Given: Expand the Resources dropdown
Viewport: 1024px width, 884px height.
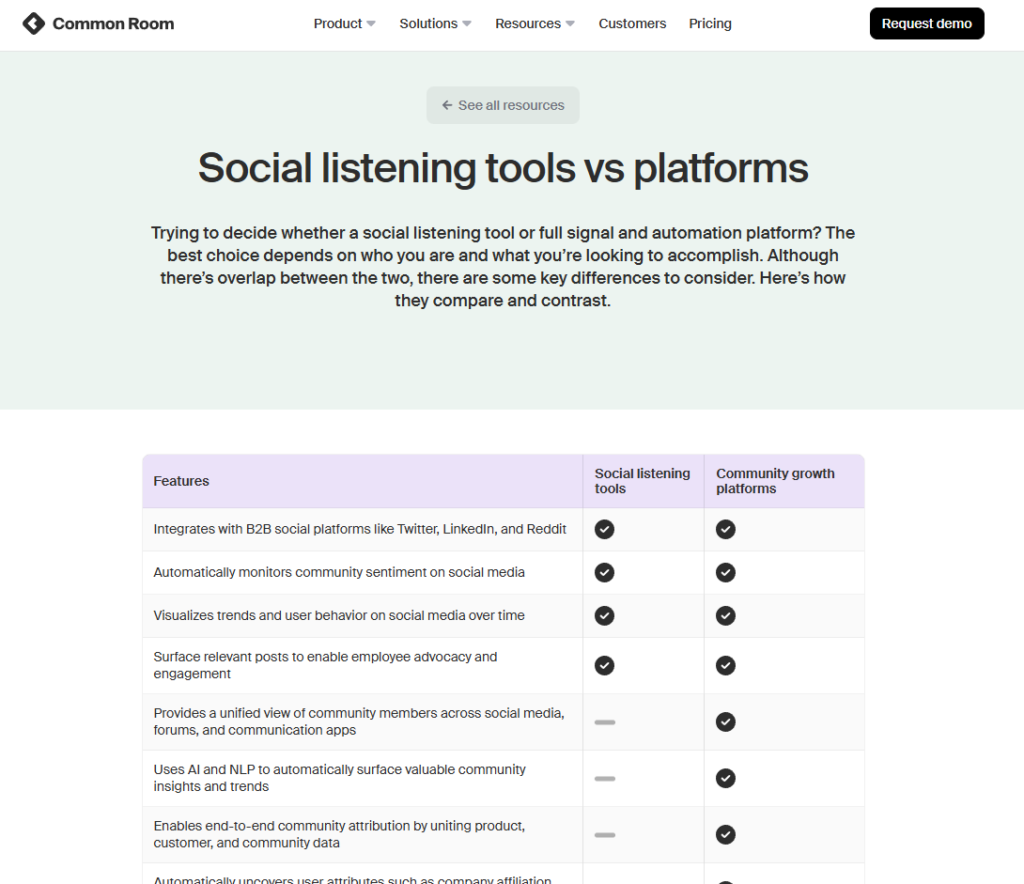Looking at the screenshot, I should [x=534, y=23].
